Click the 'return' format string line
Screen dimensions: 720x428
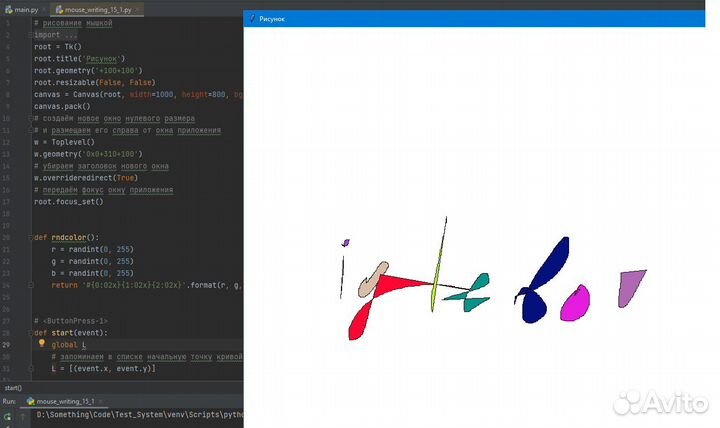(x=147, y=285)
